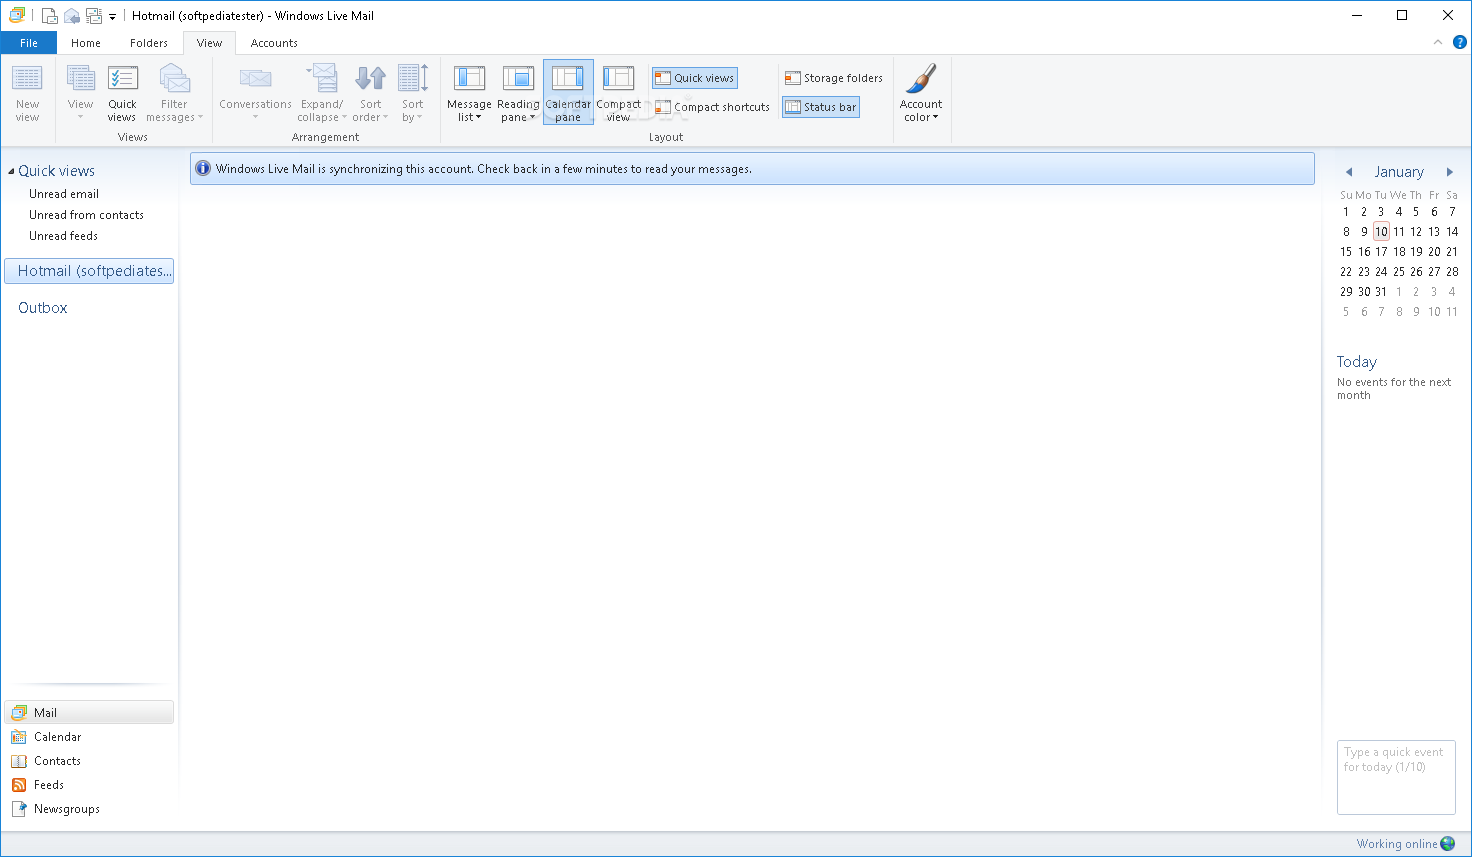Viewport: 1472px width, 857px height.
Task: Click the Sort by list icon
Action: pos(412,79)
